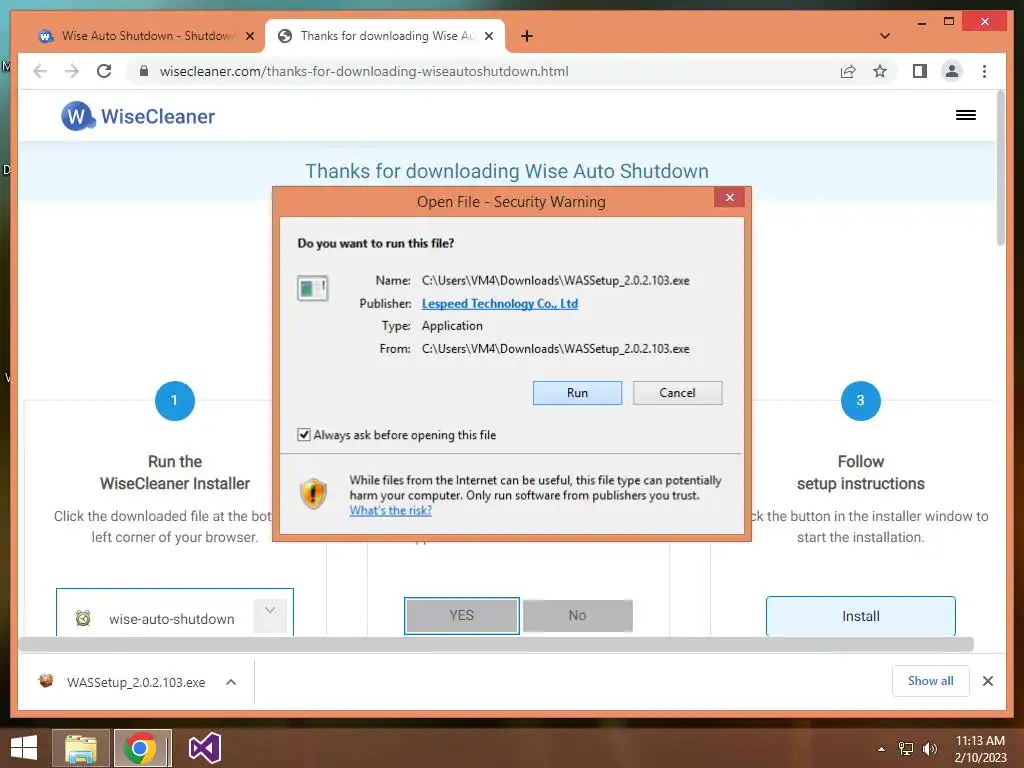Open the taskbar clock and date

(980, 749)
